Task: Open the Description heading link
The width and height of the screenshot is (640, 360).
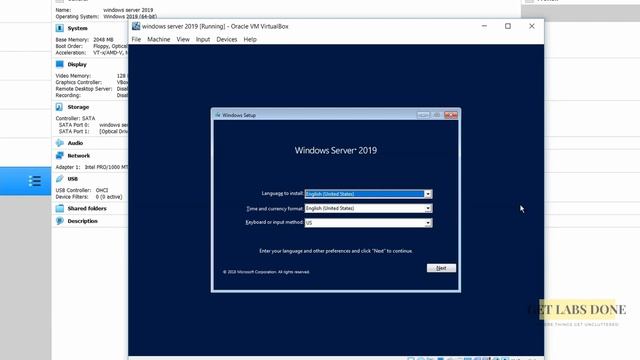Action: pyautogui.click(x=82, y=221)
